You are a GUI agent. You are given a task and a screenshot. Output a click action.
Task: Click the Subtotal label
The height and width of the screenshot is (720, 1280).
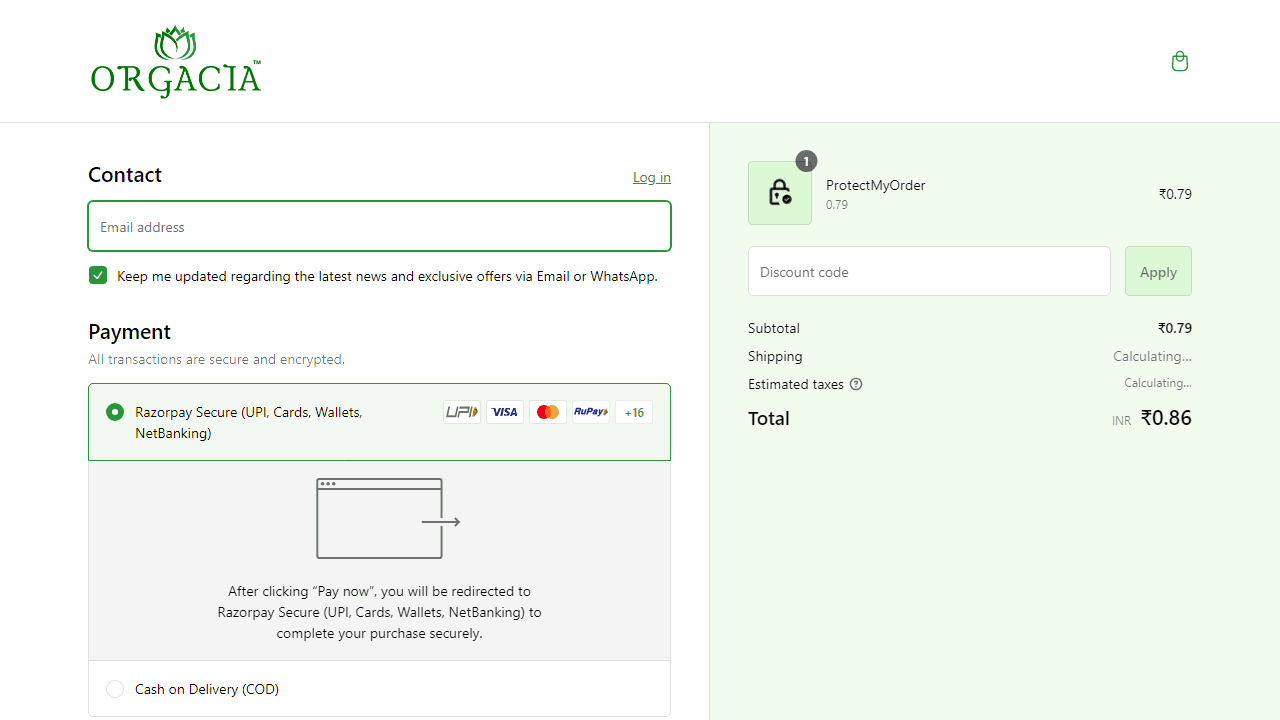coord(774,328)
